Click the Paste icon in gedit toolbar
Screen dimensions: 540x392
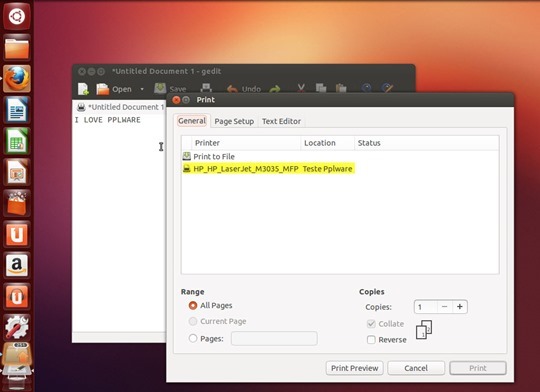341,88
